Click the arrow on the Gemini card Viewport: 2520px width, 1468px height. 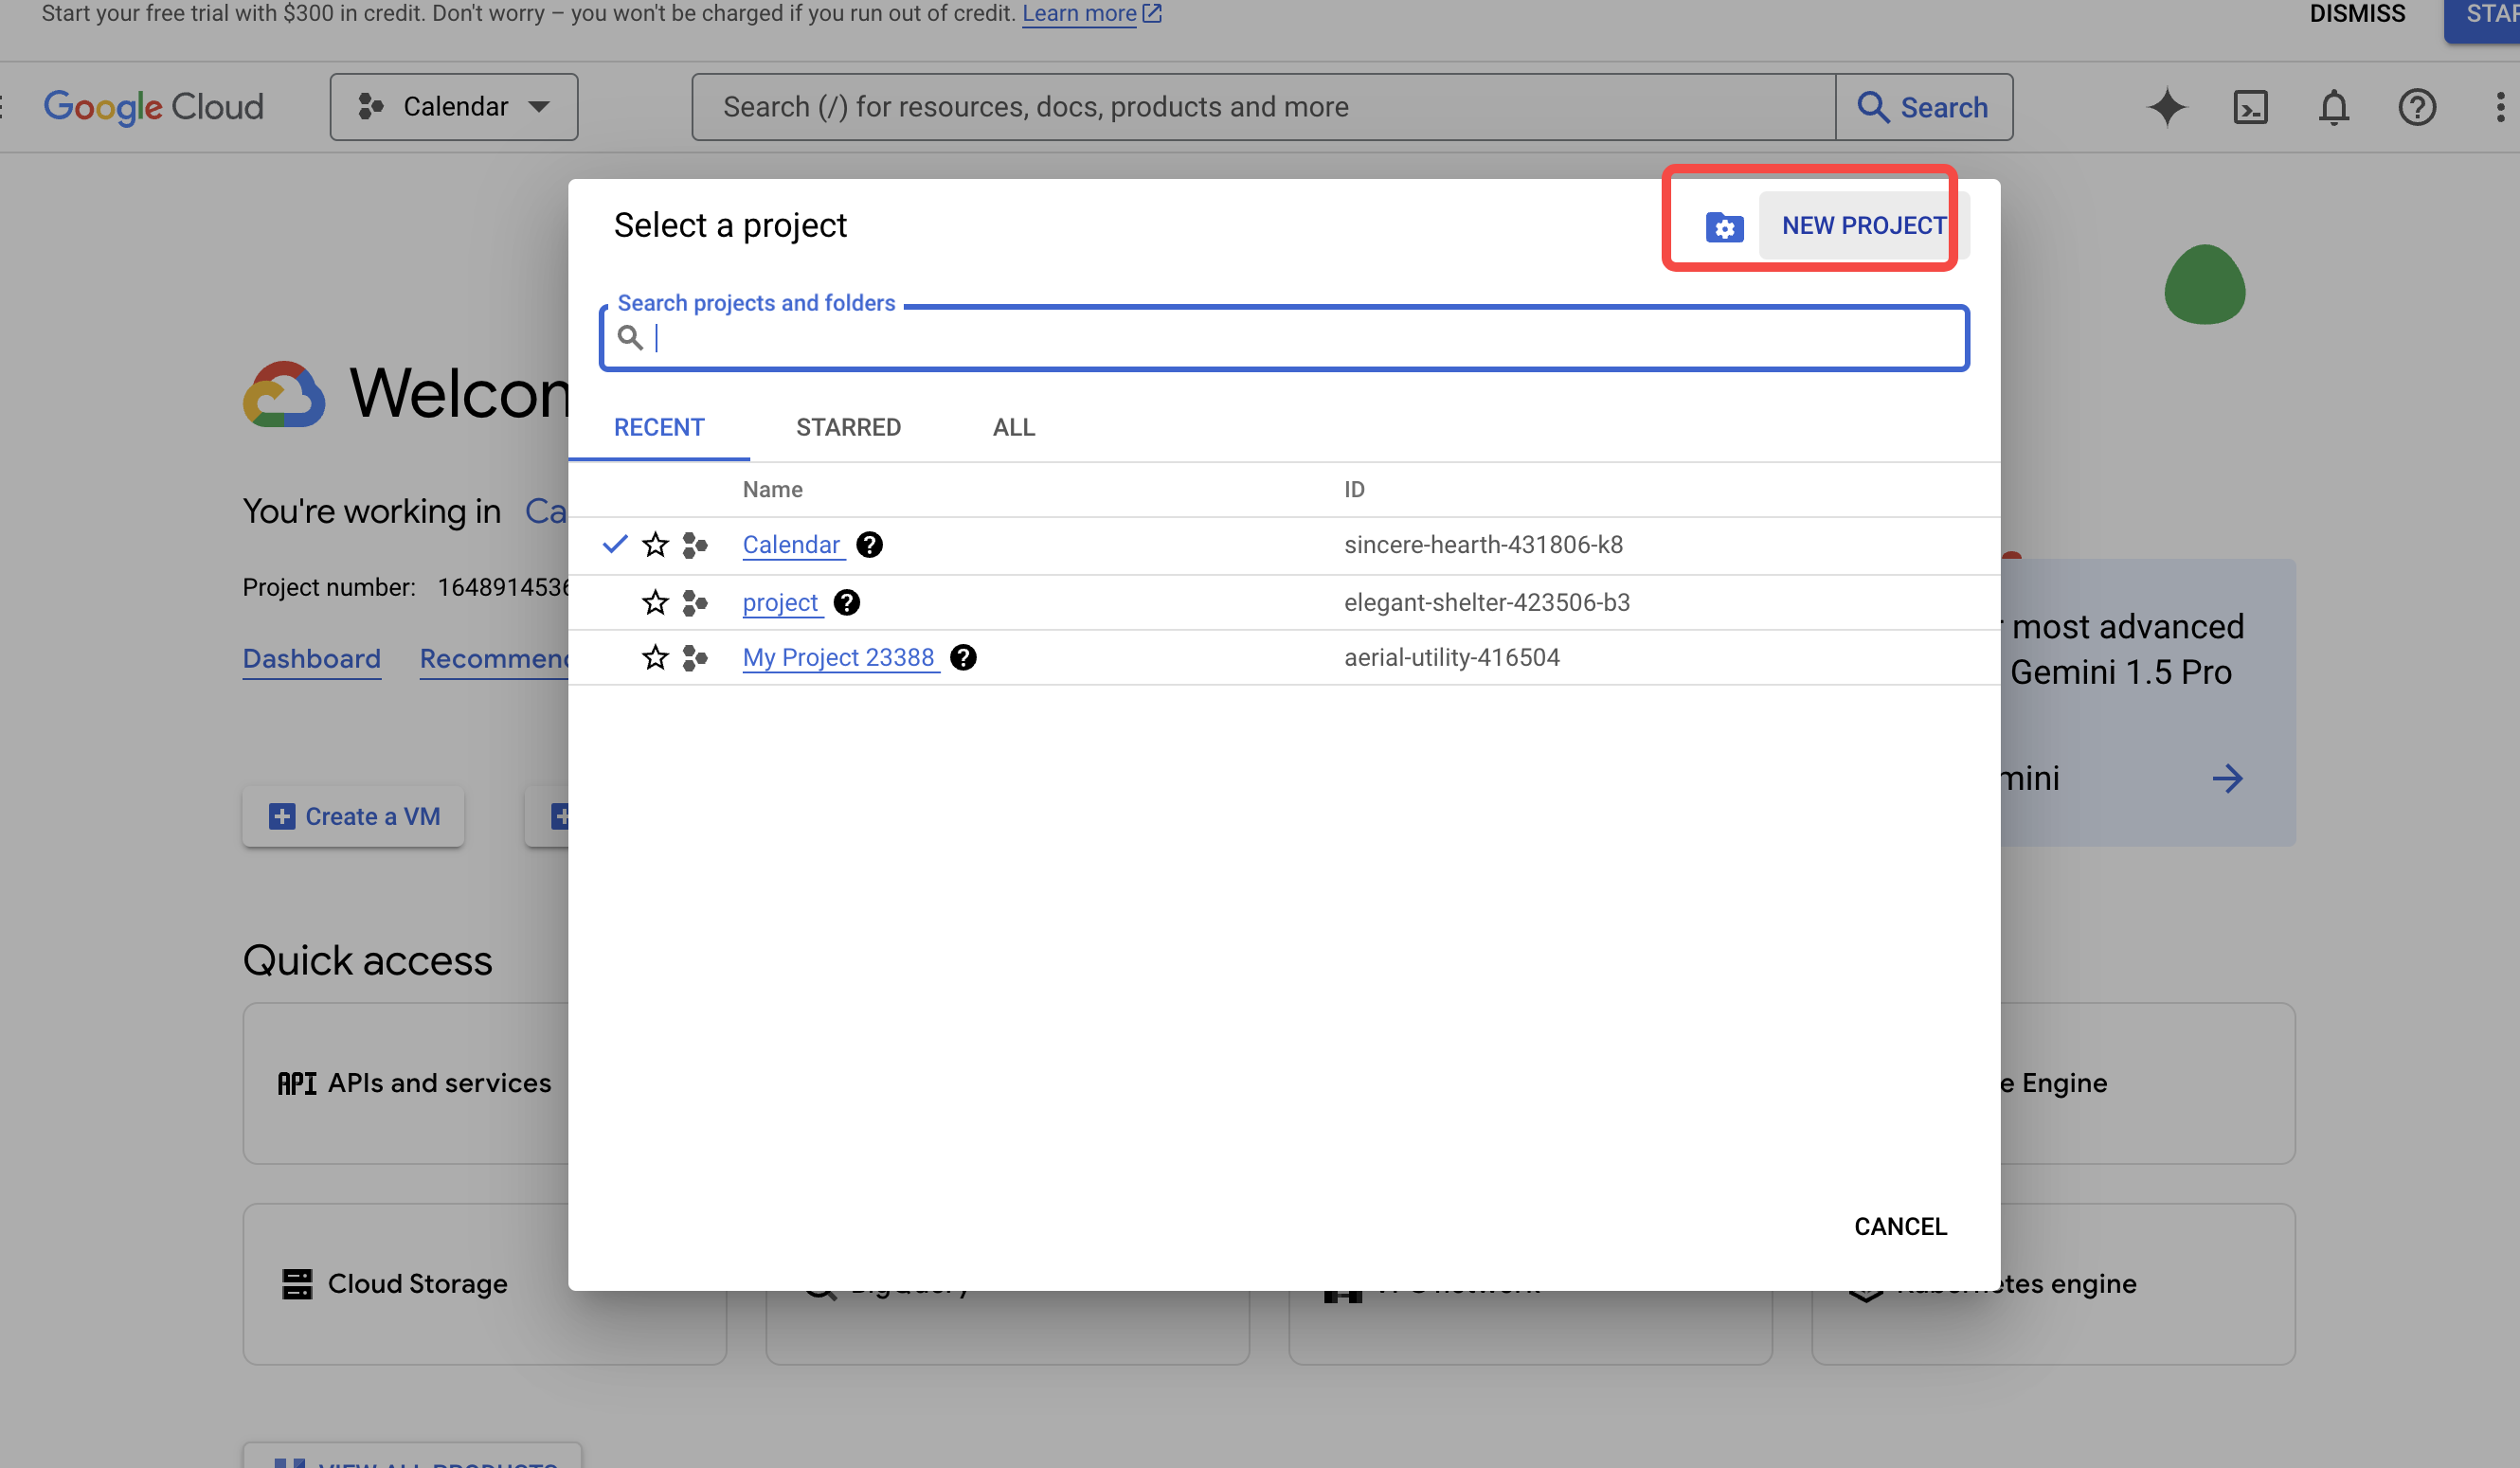coord(2227,778)
